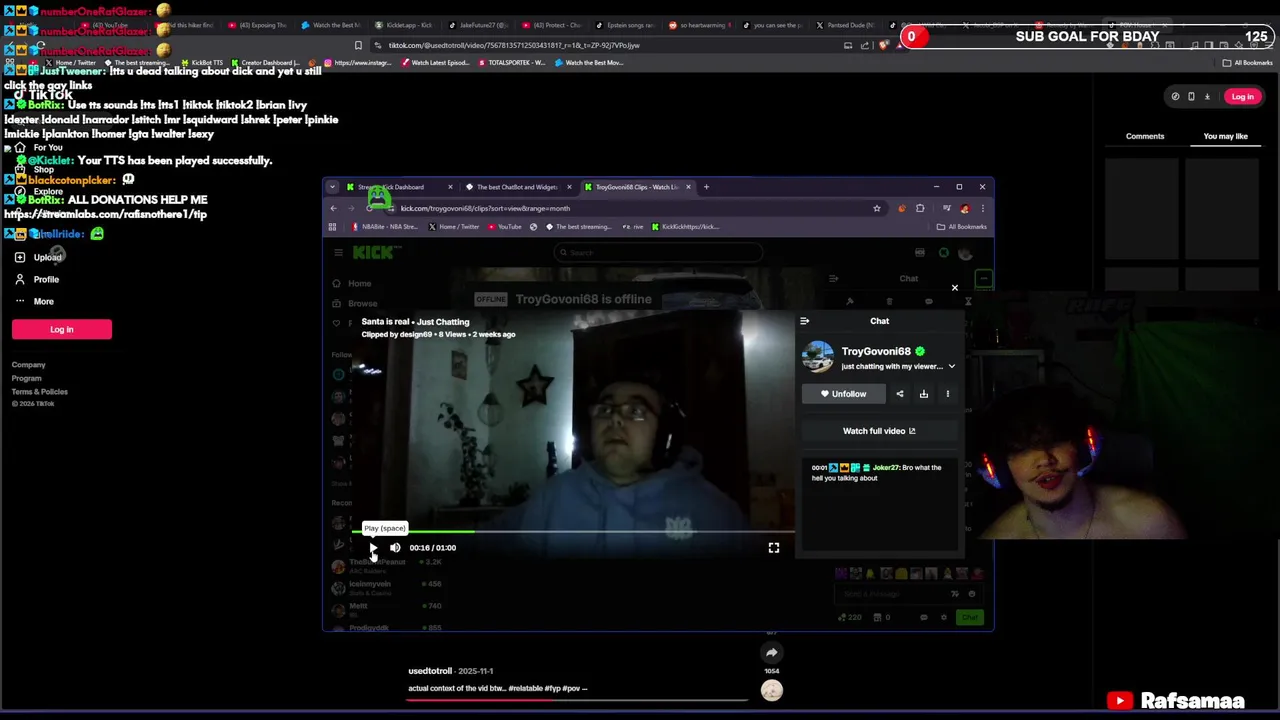Viewport: 1280px width, 720px height.
Task: Click the red Log in button in TikTok sidebar
Action: pyautogui.click(x=62, y=329)
